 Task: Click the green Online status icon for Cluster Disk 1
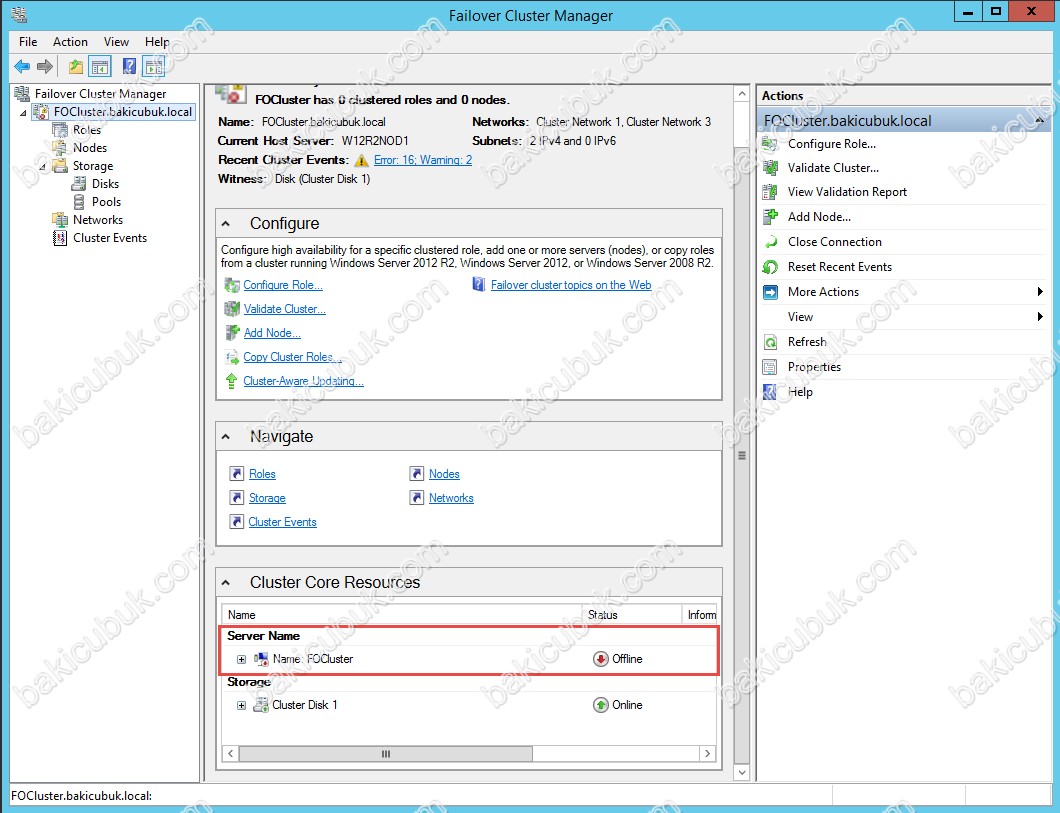600,705
